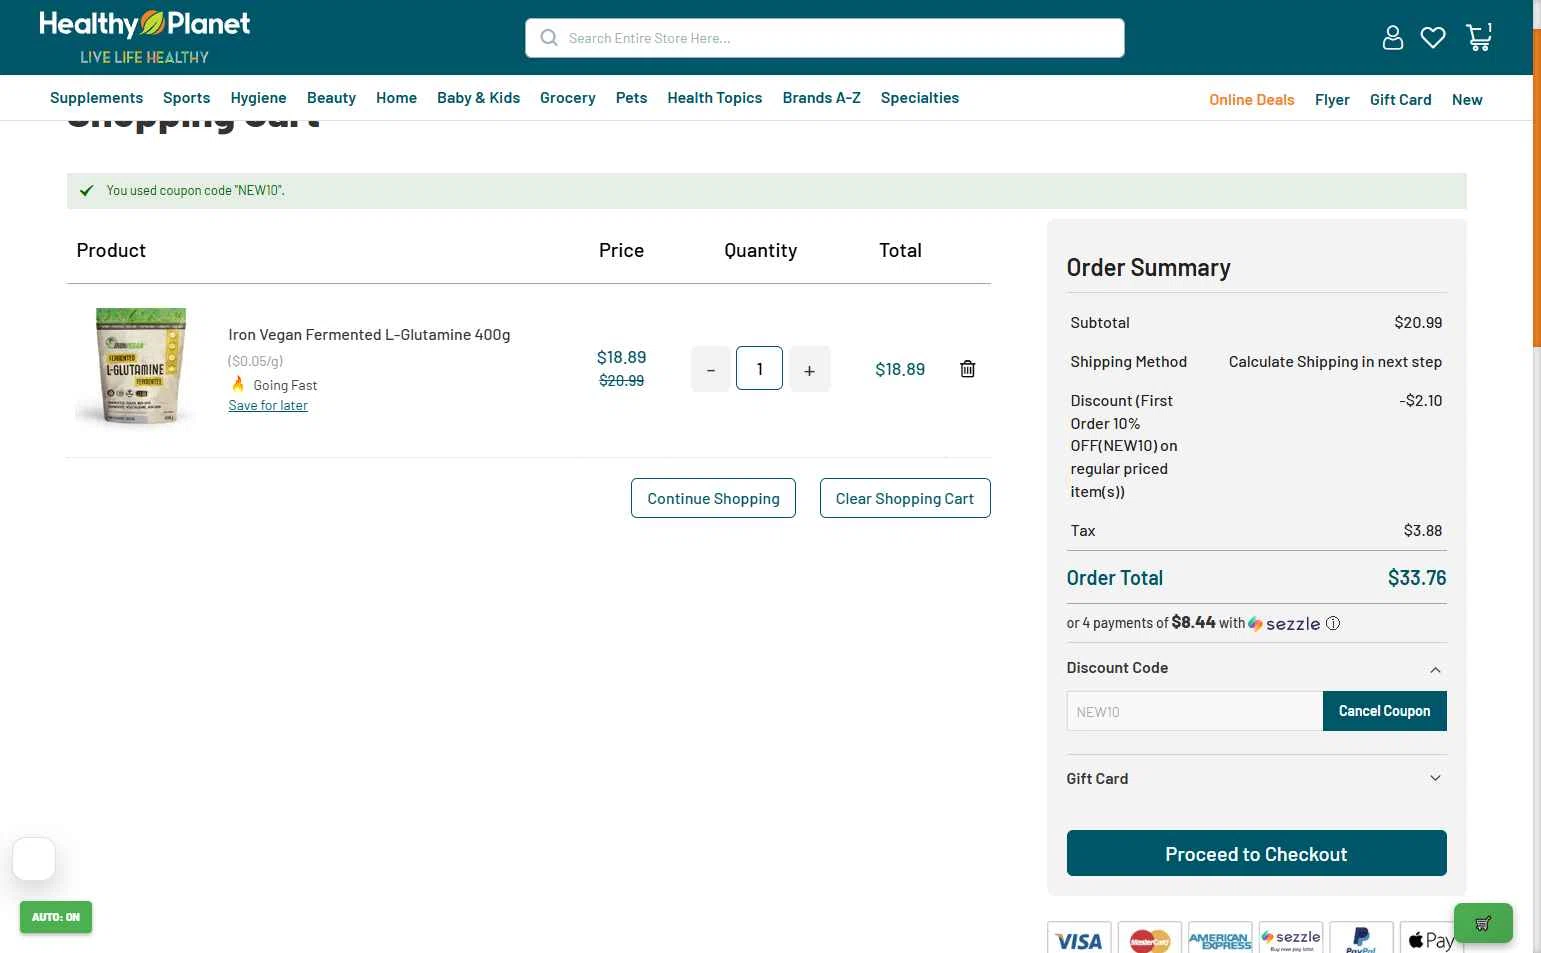
Task: Delete L-Glutamine item with trash icon
Action: (967, 369)
